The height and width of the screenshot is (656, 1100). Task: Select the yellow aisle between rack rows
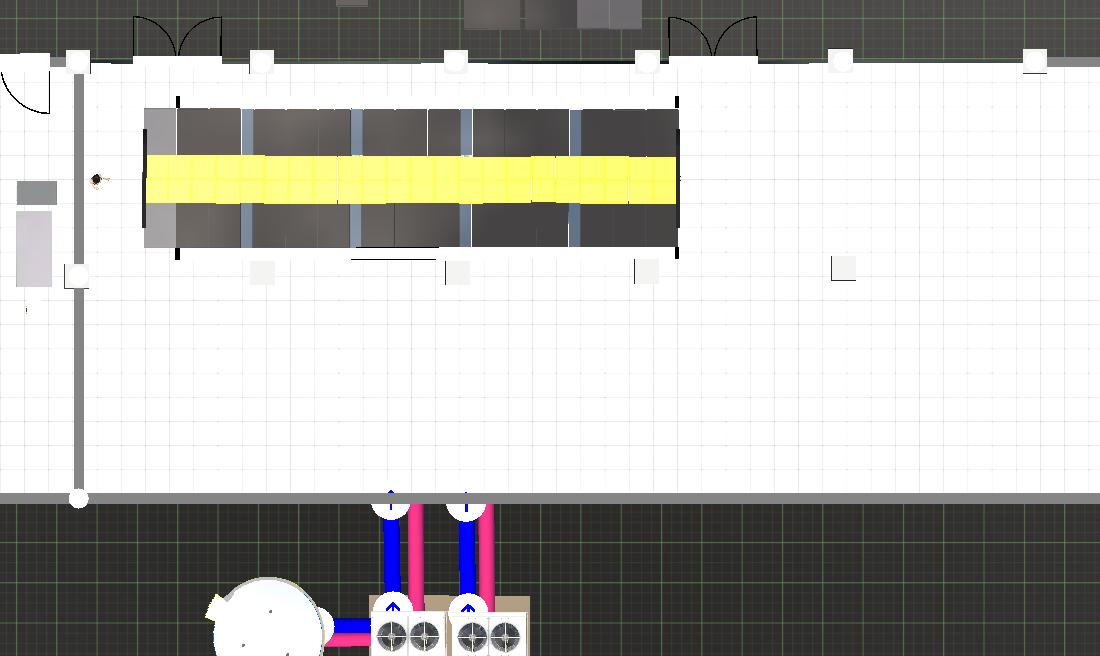click(x=410, y=180)
